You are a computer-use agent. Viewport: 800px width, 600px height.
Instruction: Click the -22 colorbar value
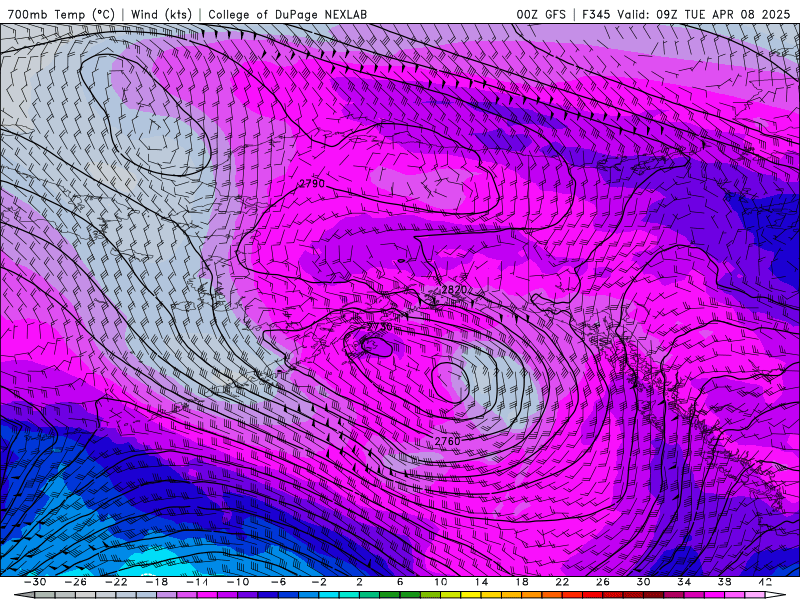coord(116,582)
